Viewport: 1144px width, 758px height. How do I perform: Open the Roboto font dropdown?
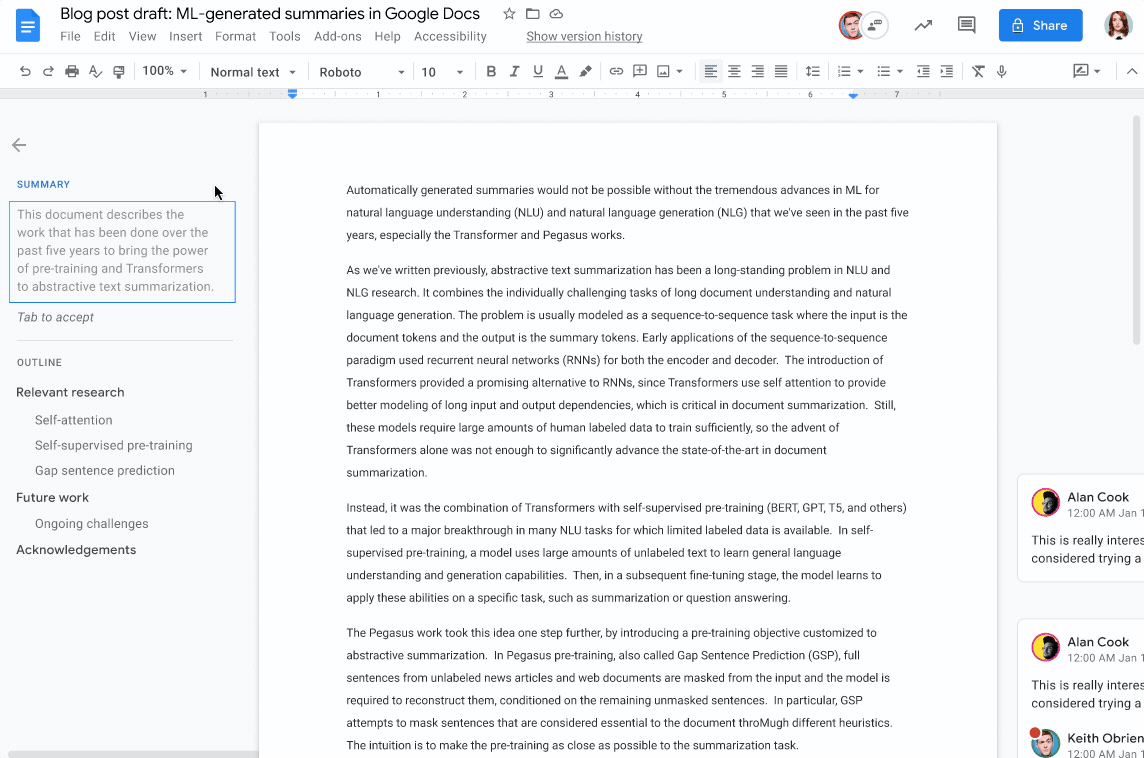[x=361, y=72]
